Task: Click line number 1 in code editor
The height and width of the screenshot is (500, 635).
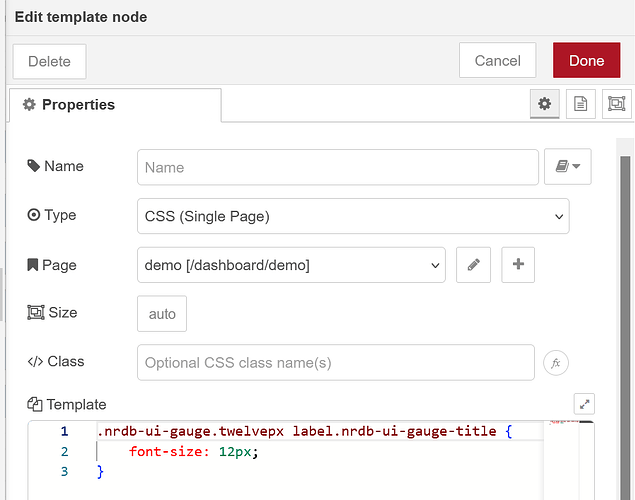Action: coord(64,432)
